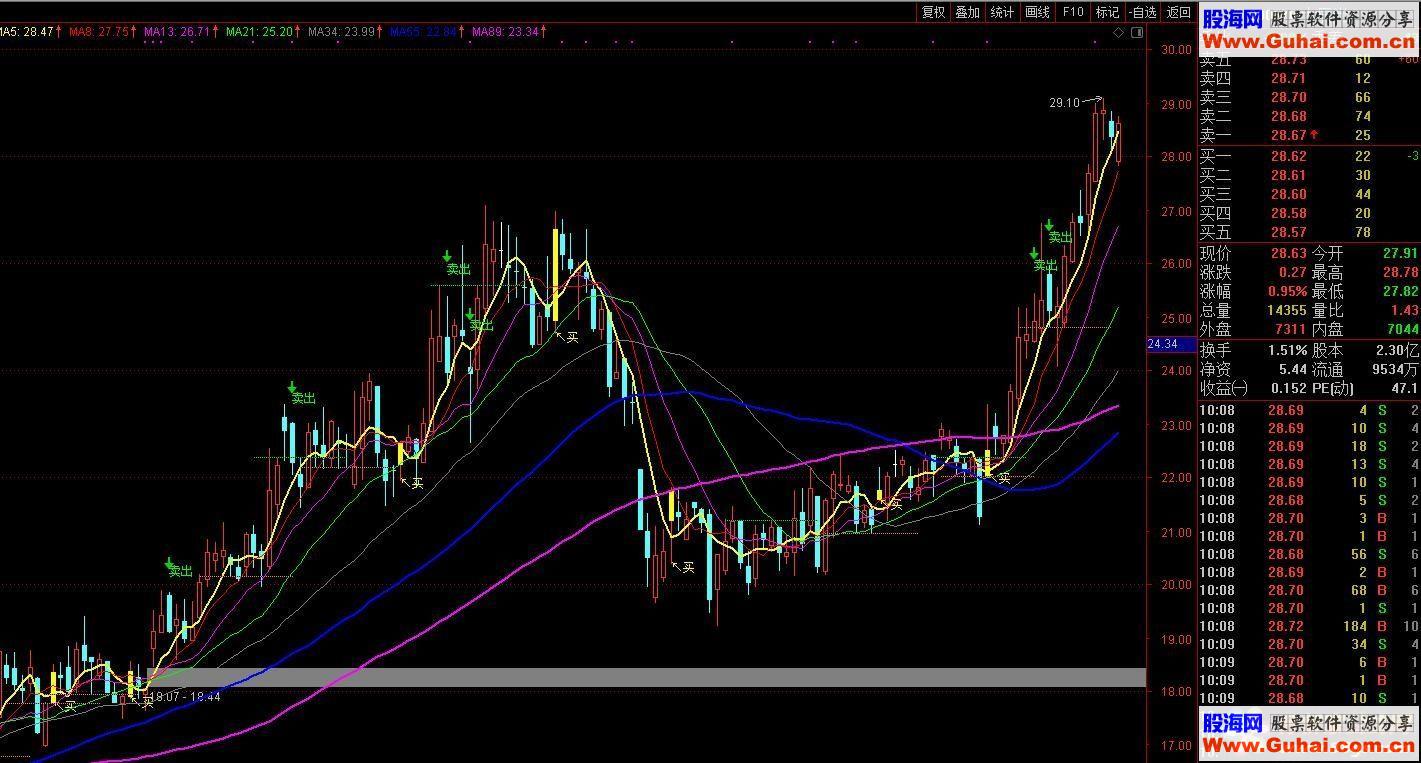The width and height of the screenshot is (1421, 763).
Task: Select the 卖三 28.70 order row
Action: (1309, 97)
